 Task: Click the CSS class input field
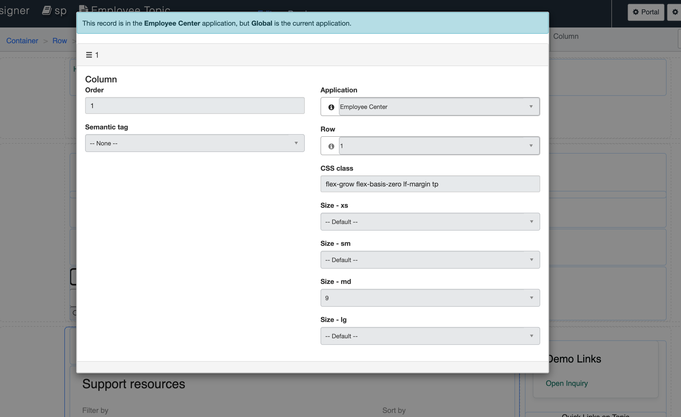pyautogui.click(x=430, y=184)
